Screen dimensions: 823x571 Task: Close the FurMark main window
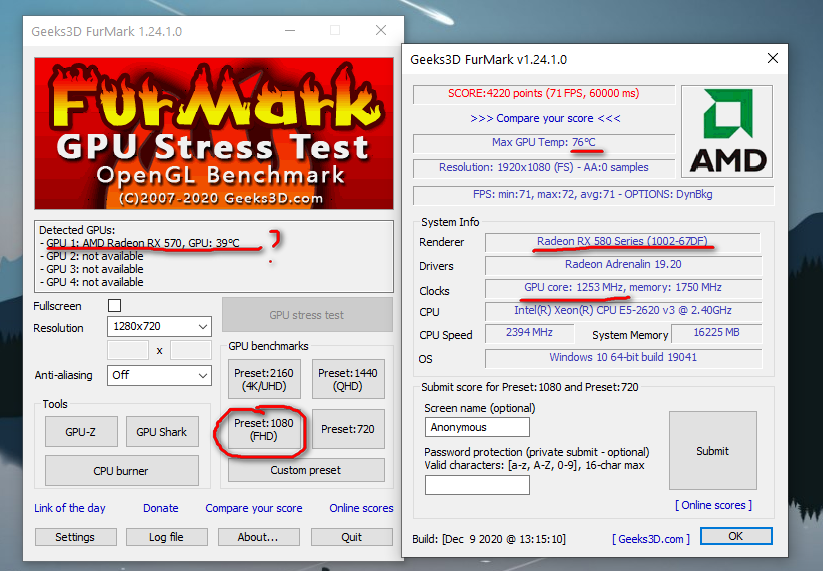pyautogui.click(x=381, y=30)
